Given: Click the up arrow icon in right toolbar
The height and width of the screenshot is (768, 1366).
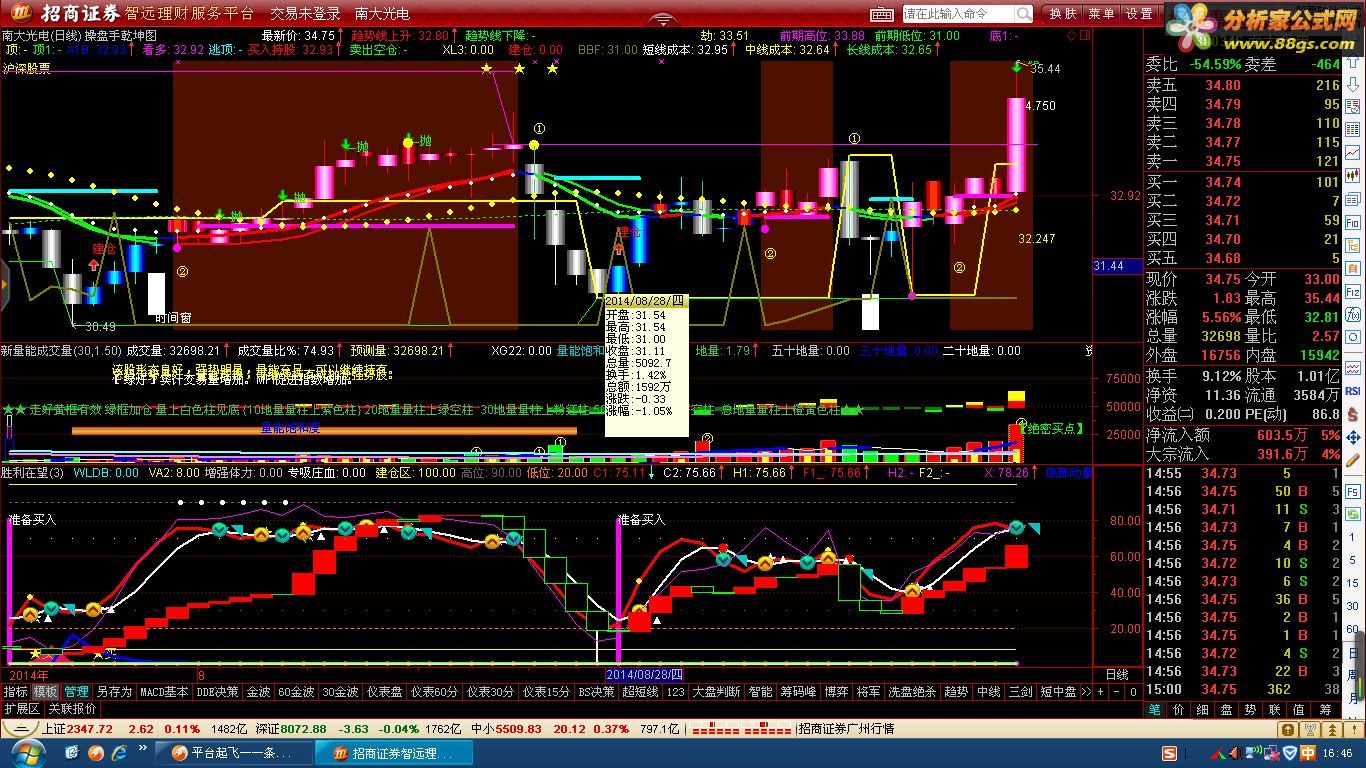Looking at the screenshot, I should click(x=1353, y=62).
